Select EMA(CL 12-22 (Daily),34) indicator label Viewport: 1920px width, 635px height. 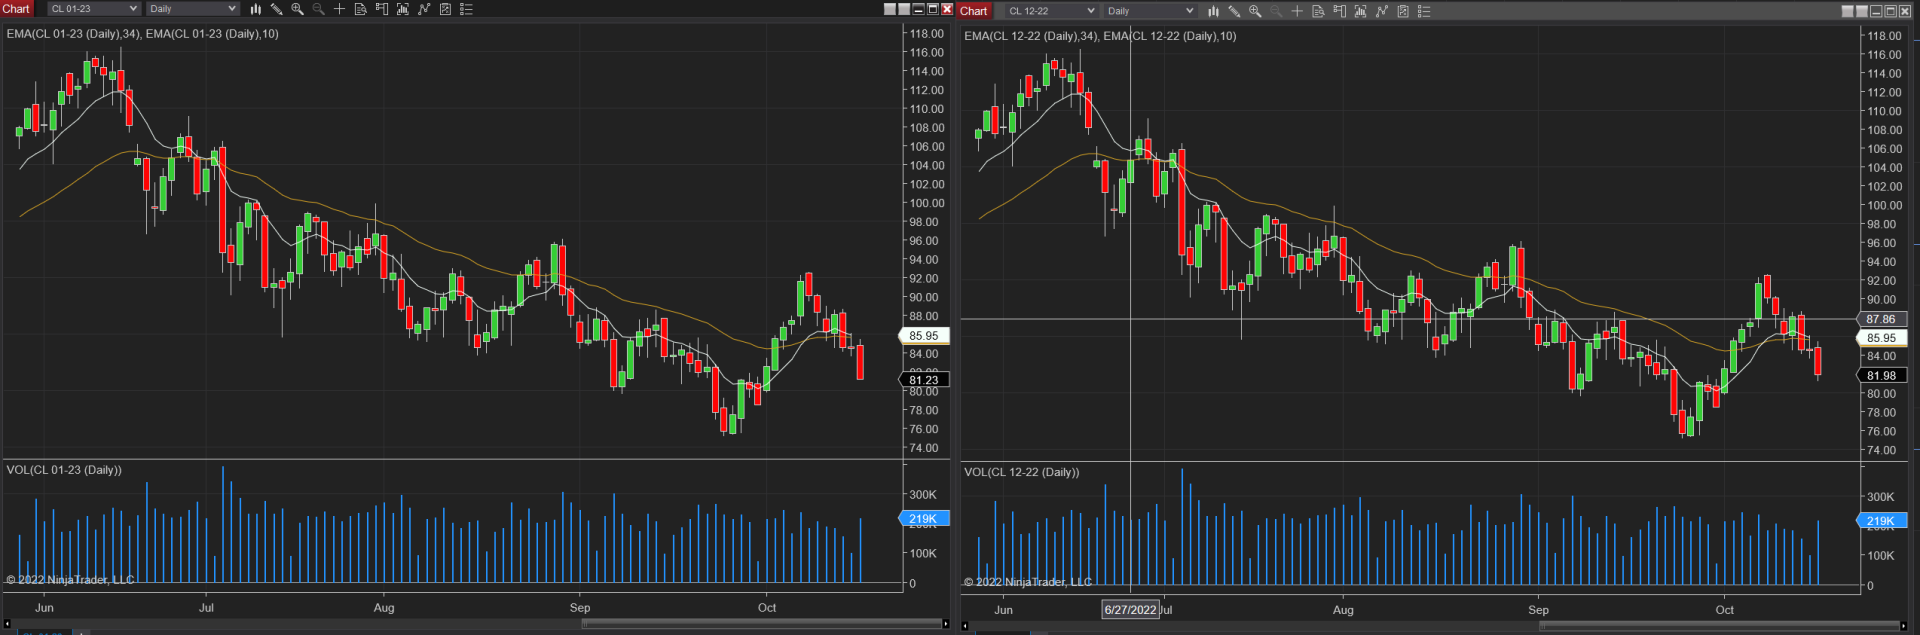1030,36
